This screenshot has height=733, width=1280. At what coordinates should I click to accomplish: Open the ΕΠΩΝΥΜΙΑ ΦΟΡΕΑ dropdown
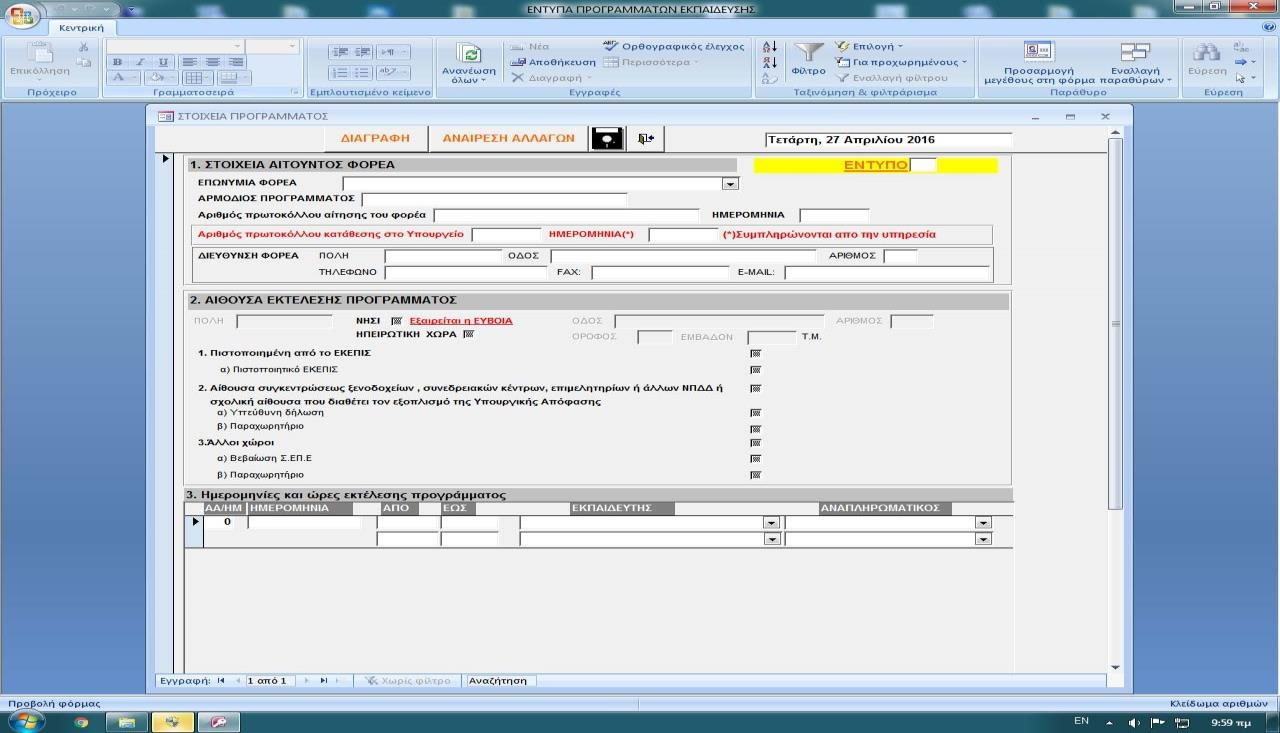point(730,183)
